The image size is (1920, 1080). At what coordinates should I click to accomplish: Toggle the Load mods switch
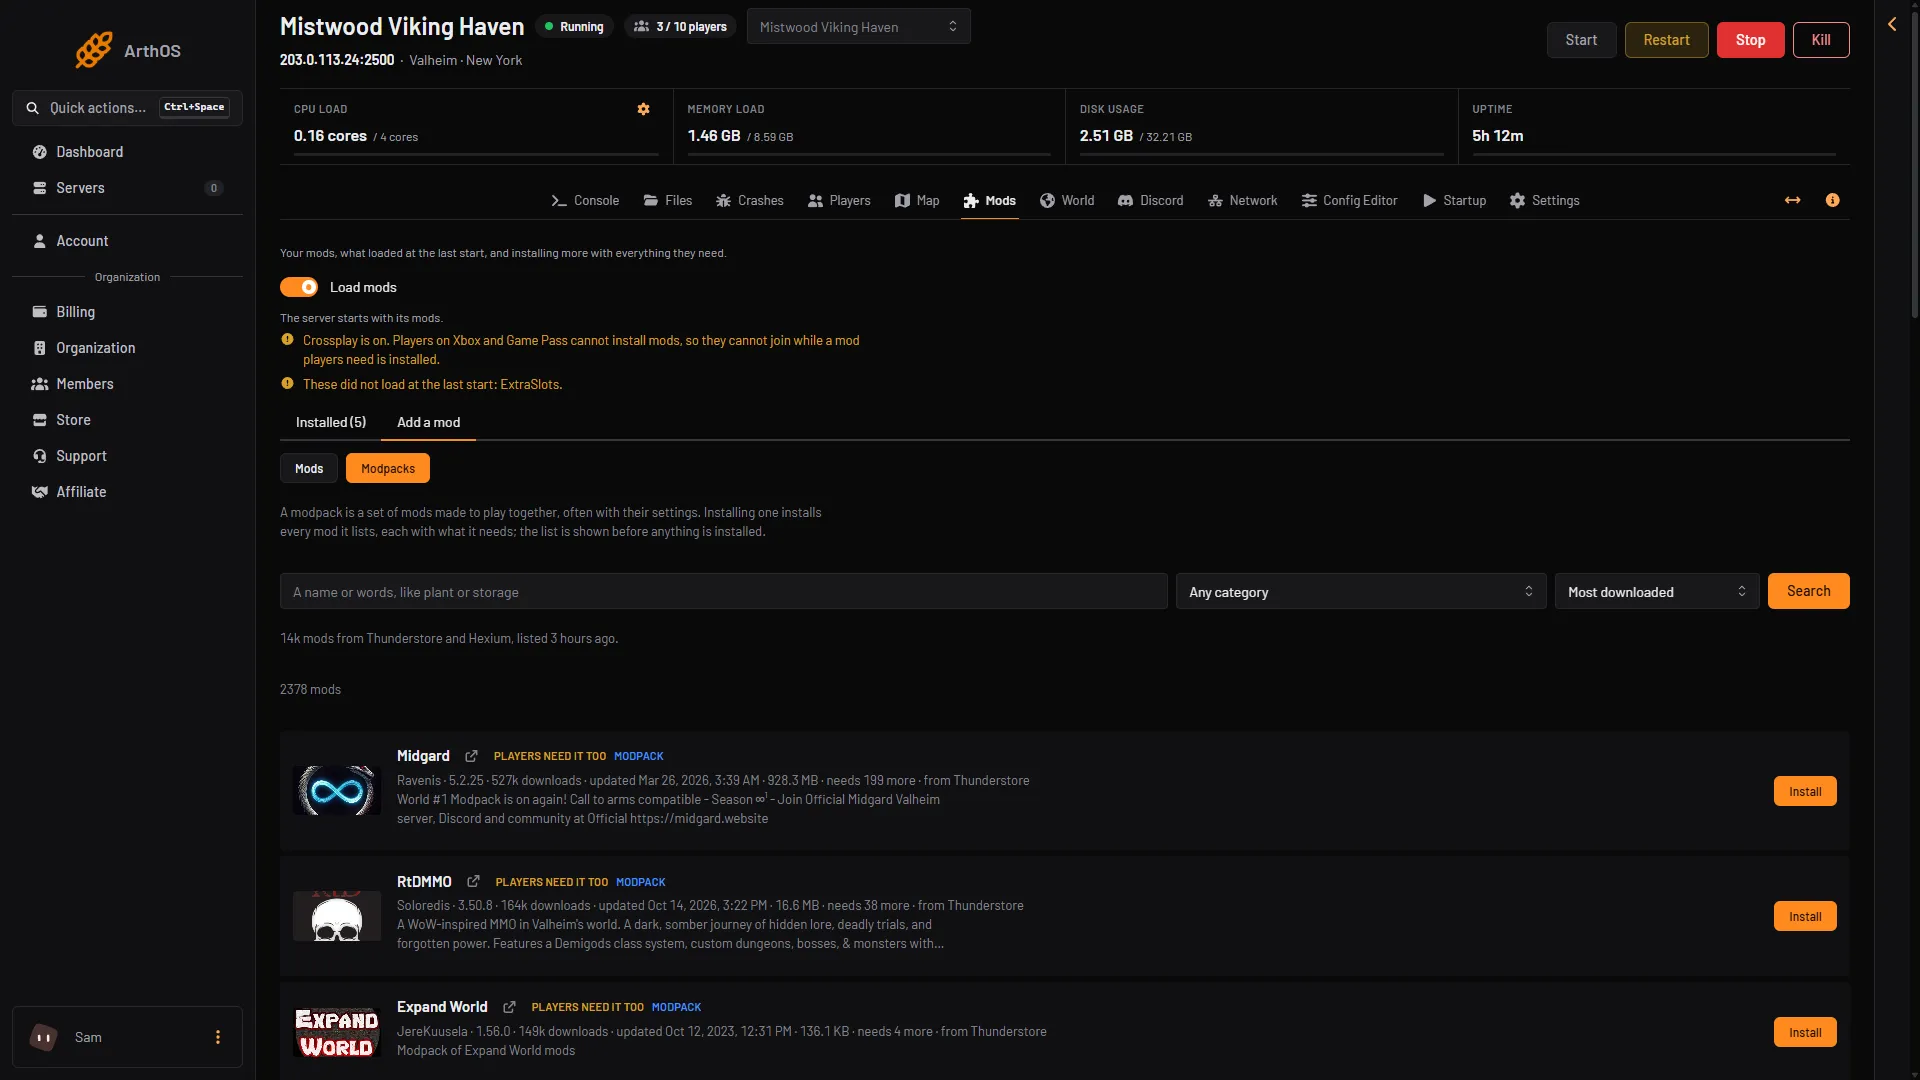[299, 287]
